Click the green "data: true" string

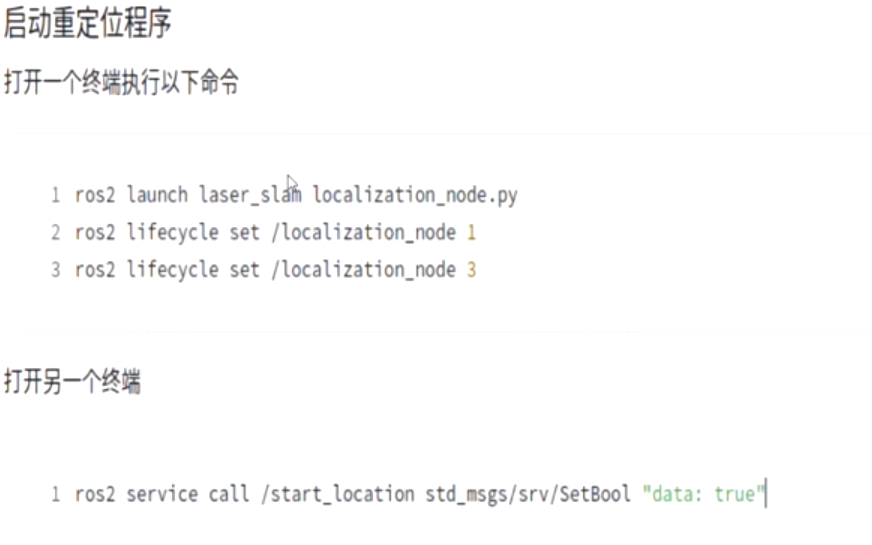(704, 494)
